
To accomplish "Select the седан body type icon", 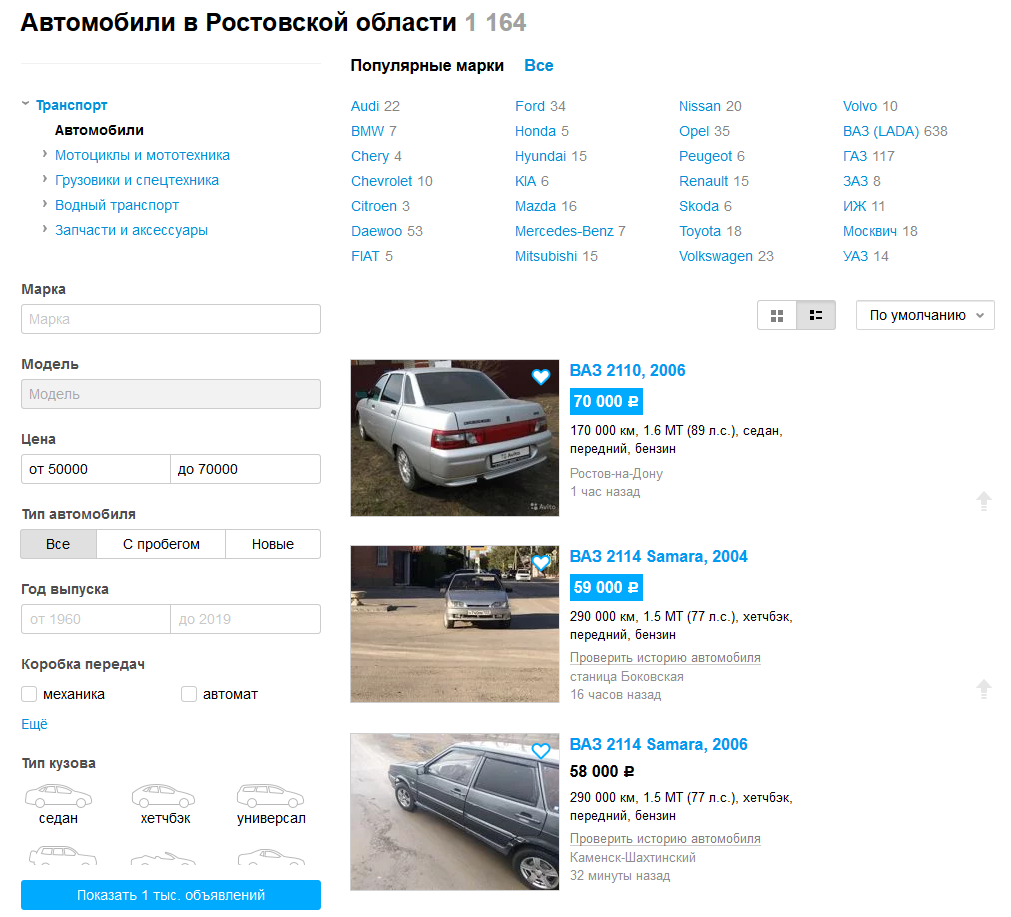I will [58, 795].
